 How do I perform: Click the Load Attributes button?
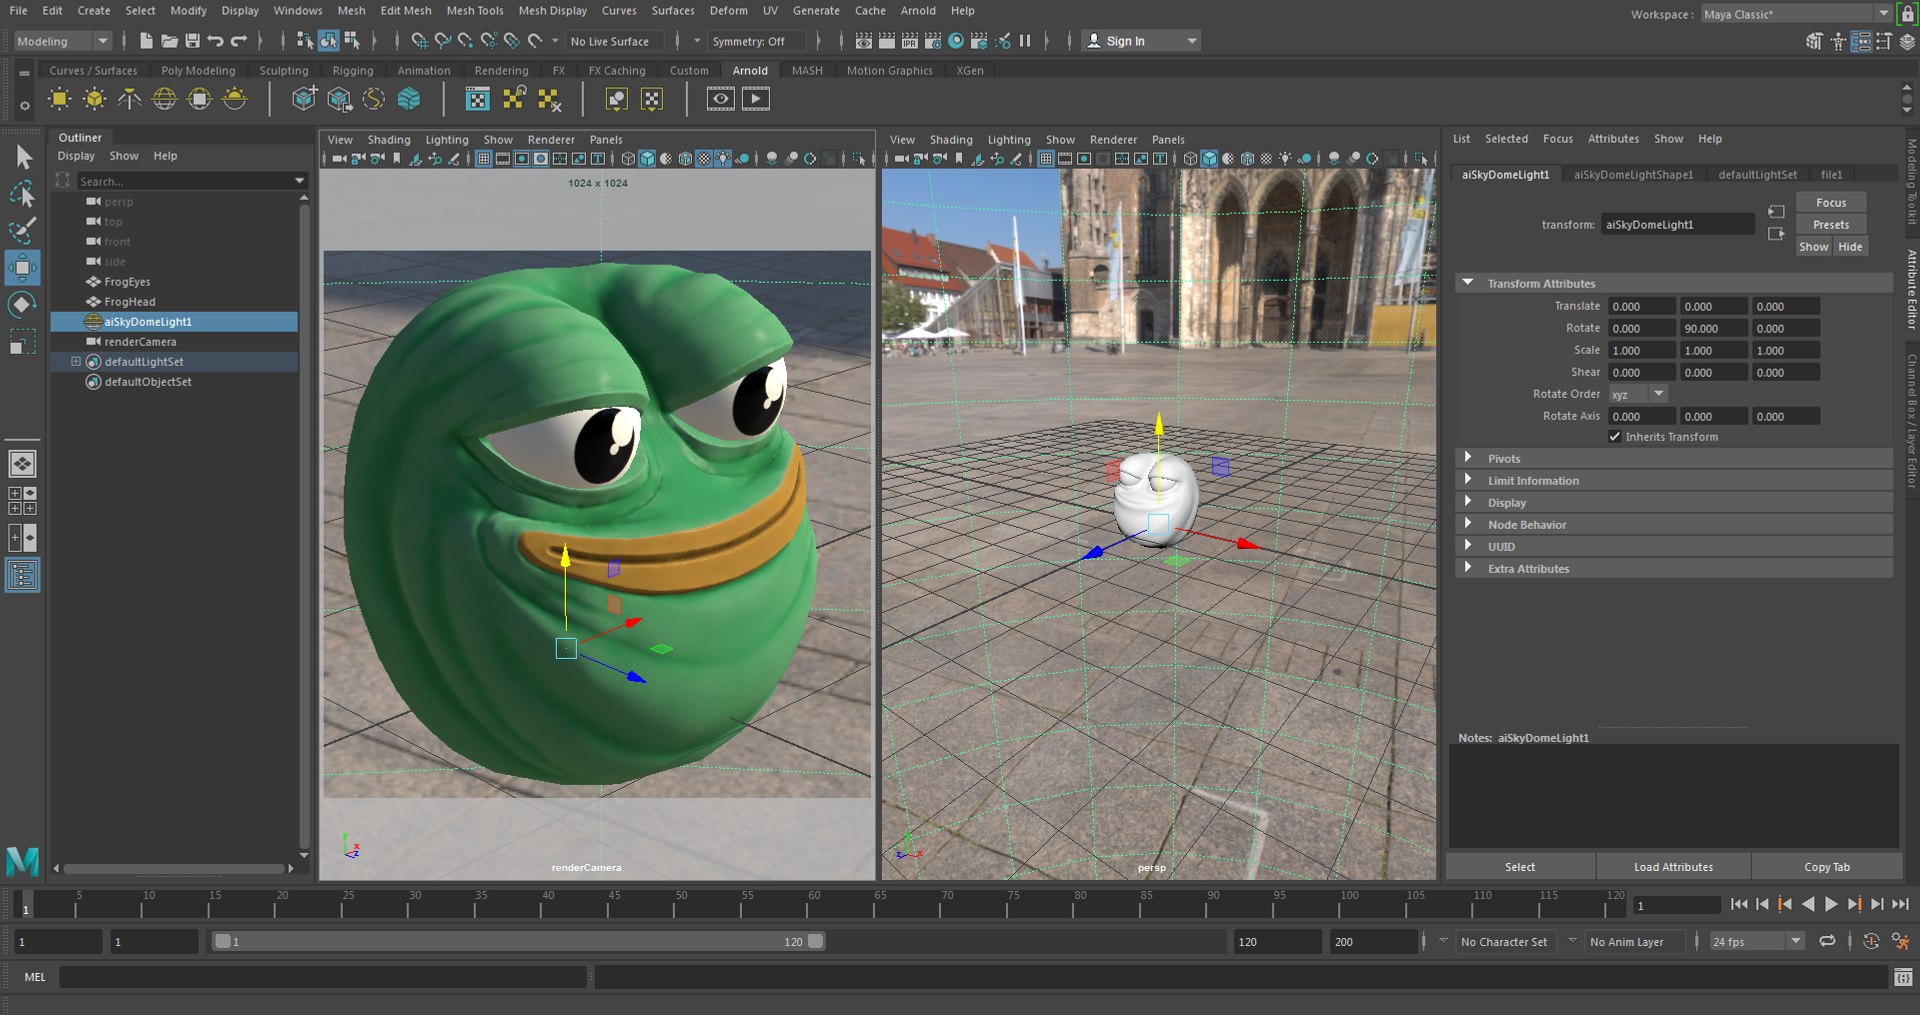[1673, 867]
